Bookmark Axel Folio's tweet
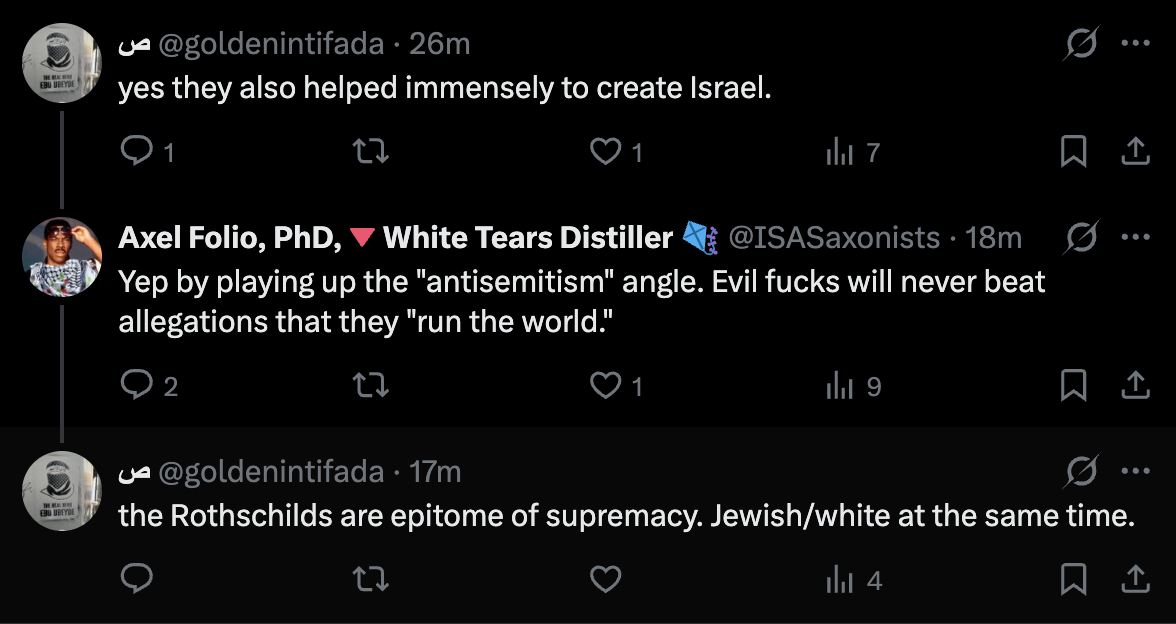 tap(1073, 385)
